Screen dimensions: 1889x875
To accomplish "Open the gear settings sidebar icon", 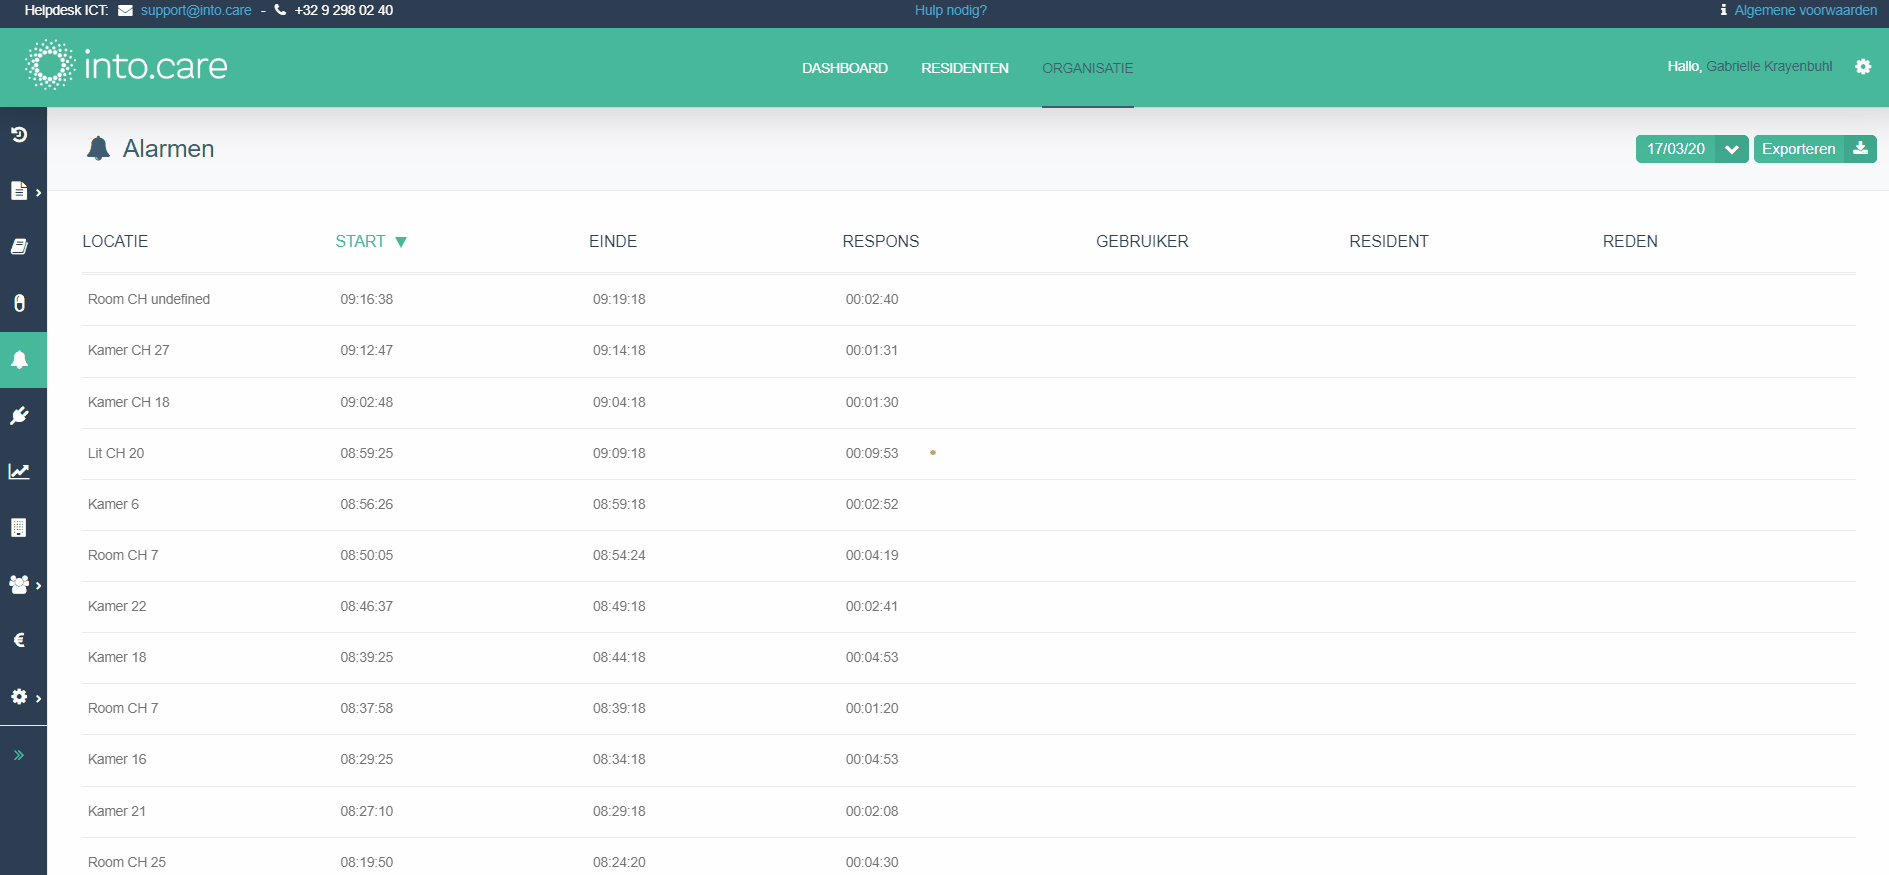I will click(19, 697).
